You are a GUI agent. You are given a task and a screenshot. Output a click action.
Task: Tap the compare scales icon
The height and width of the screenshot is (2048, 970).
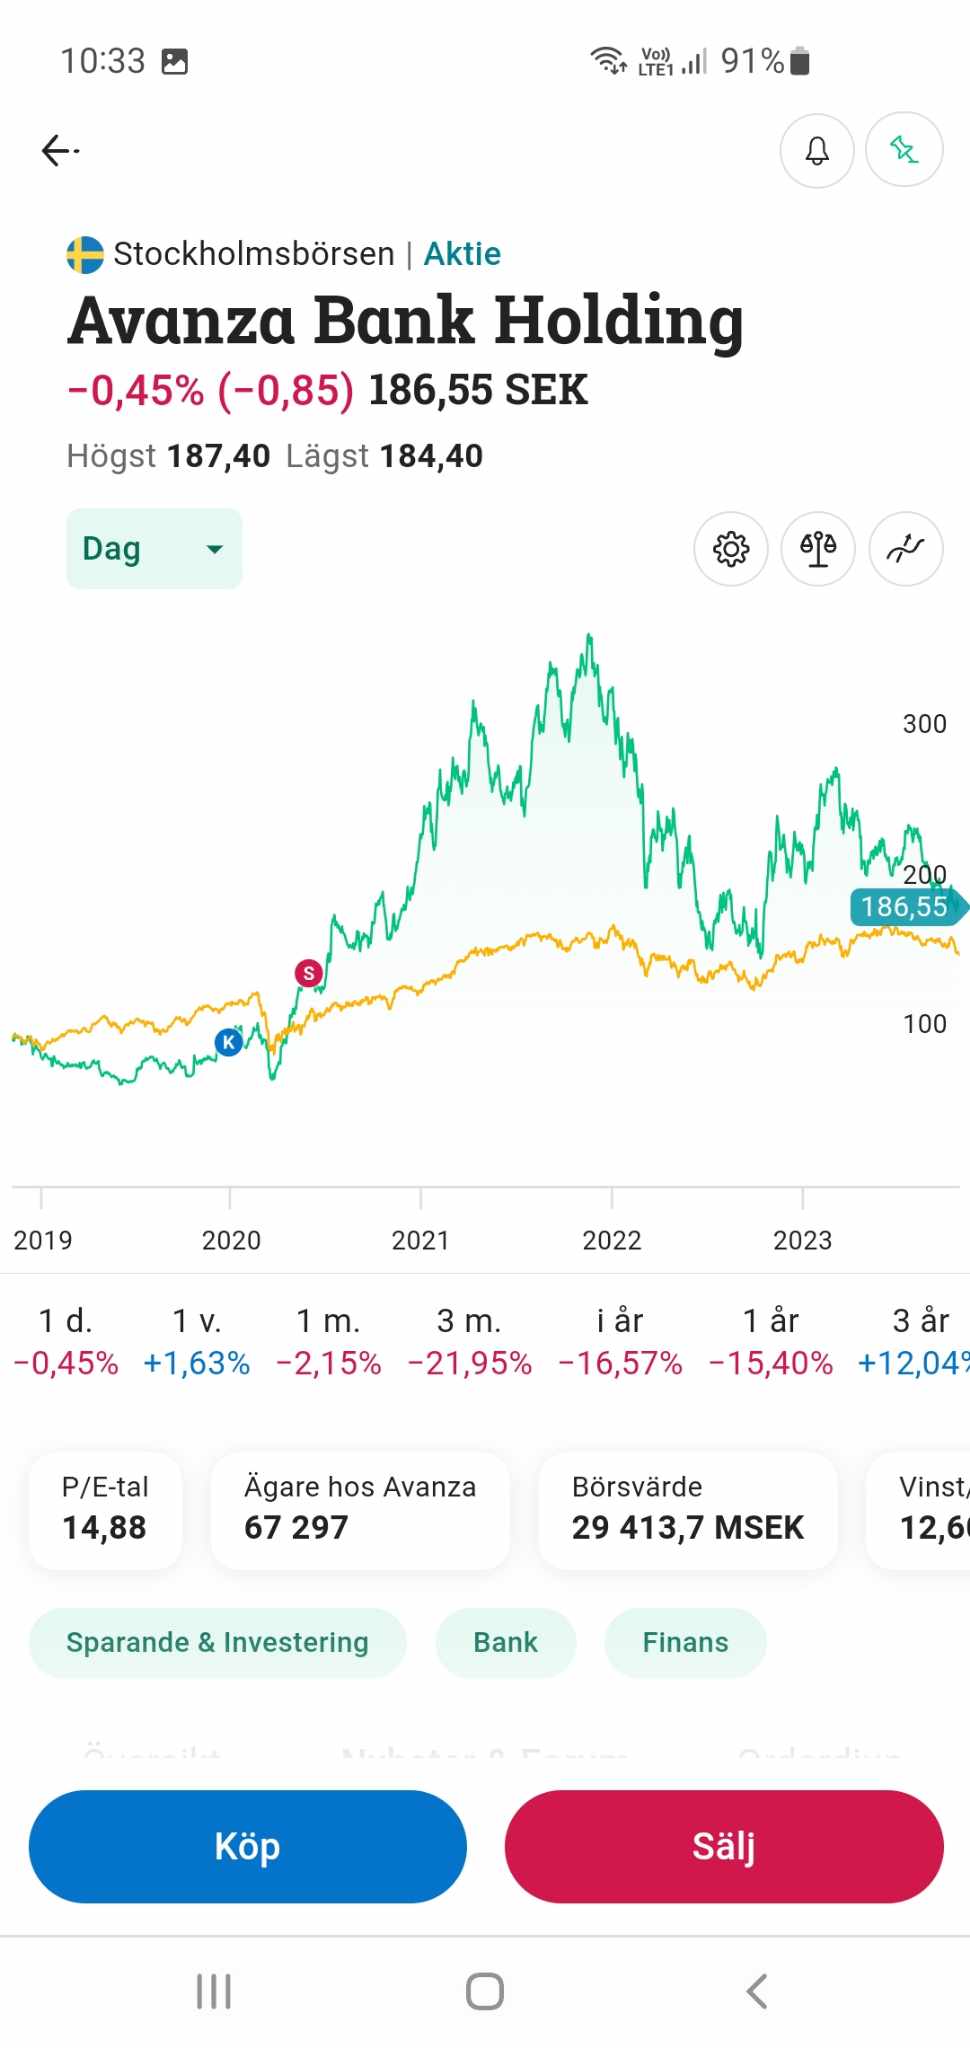pos(818,549)
